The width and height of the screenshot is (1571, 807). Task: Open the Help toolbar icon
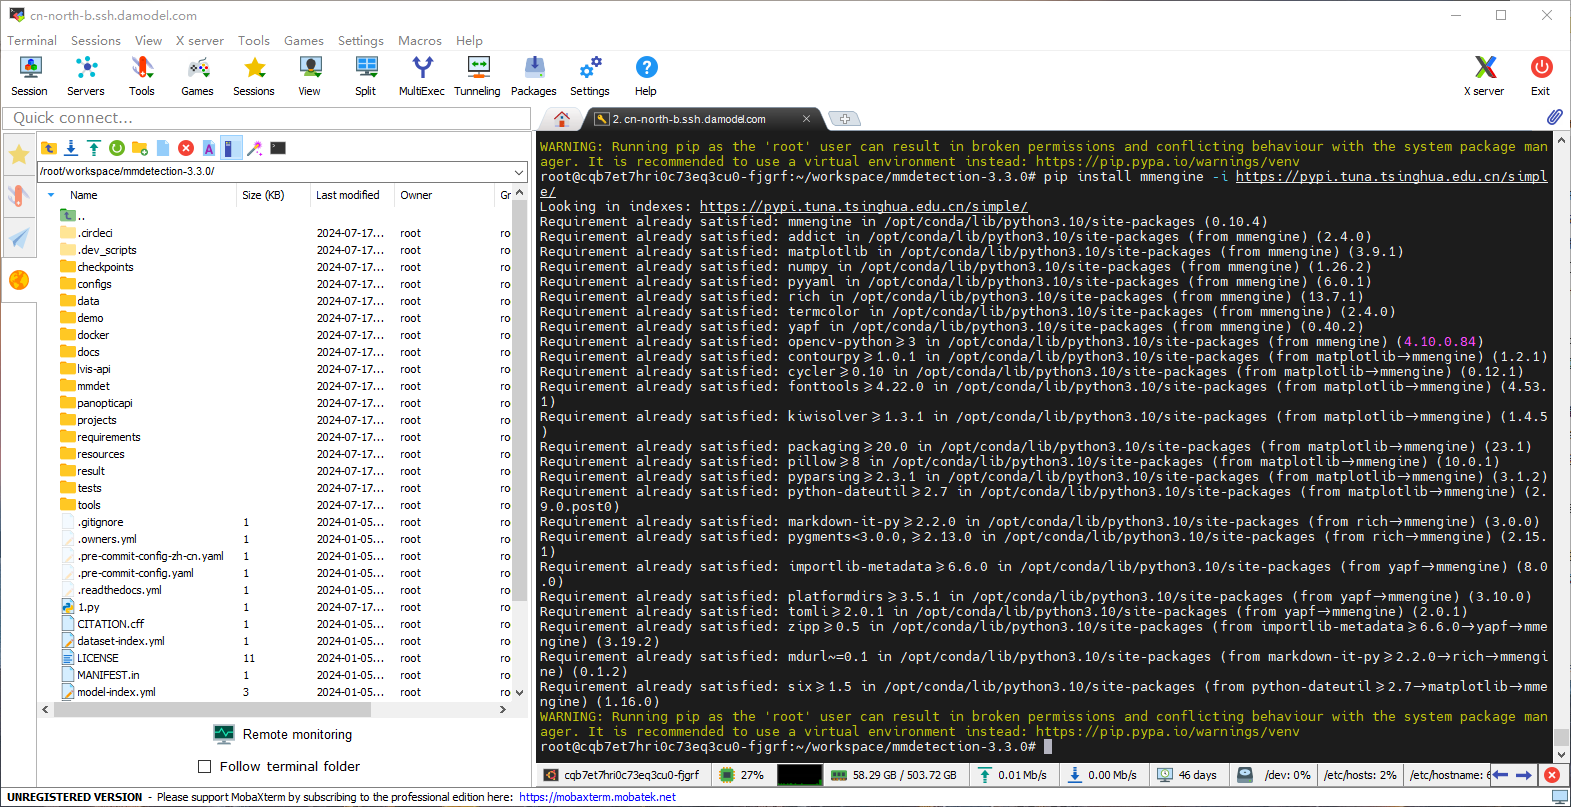(646, 76)
